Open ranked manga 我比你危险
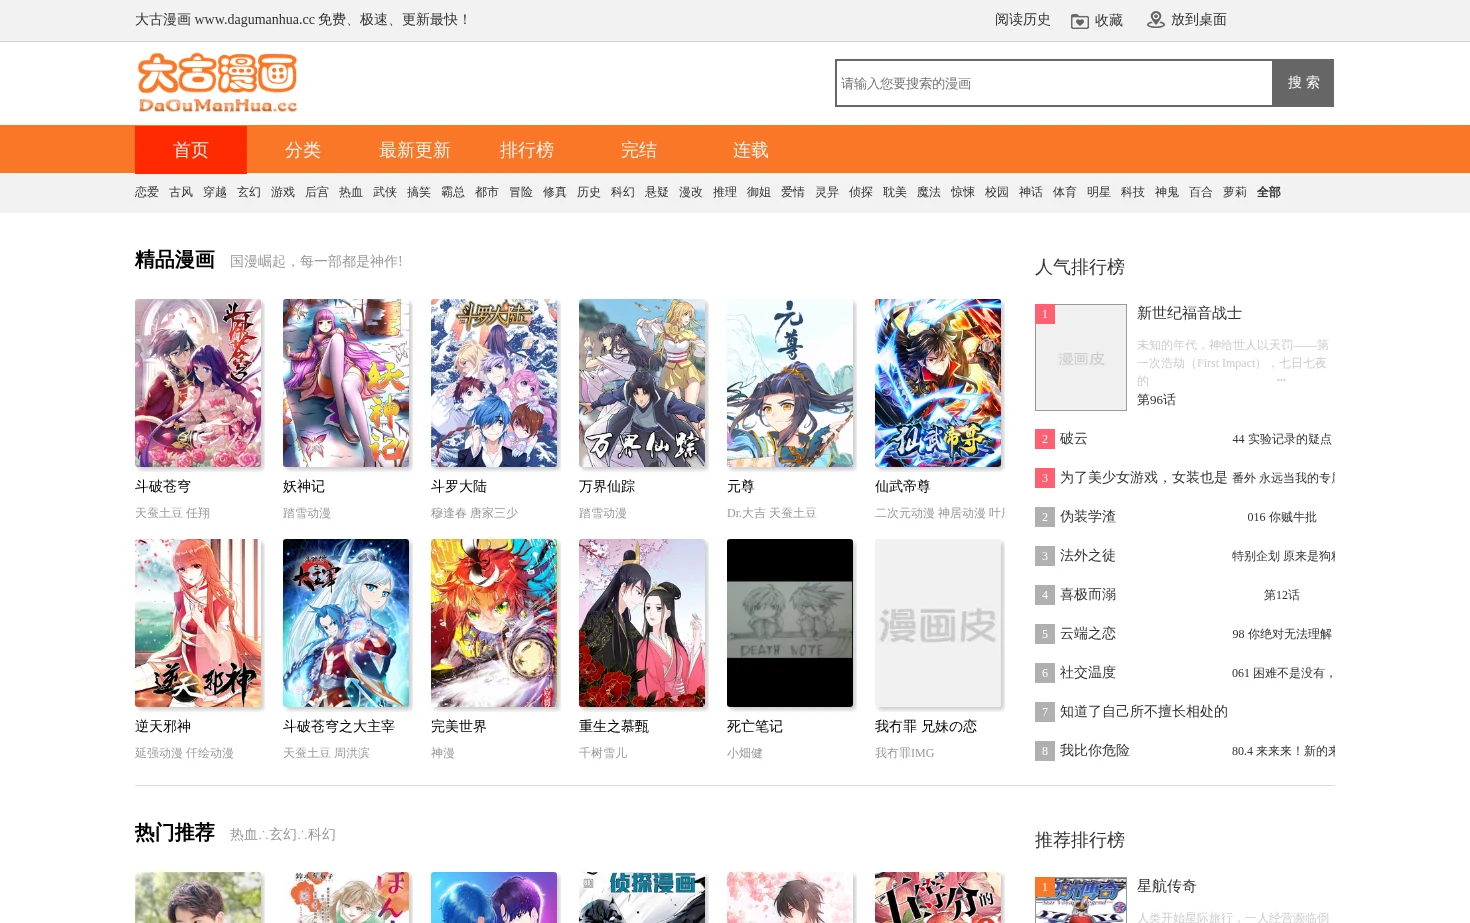The width and height of the screenshot is (1470, 923). 1095,751
